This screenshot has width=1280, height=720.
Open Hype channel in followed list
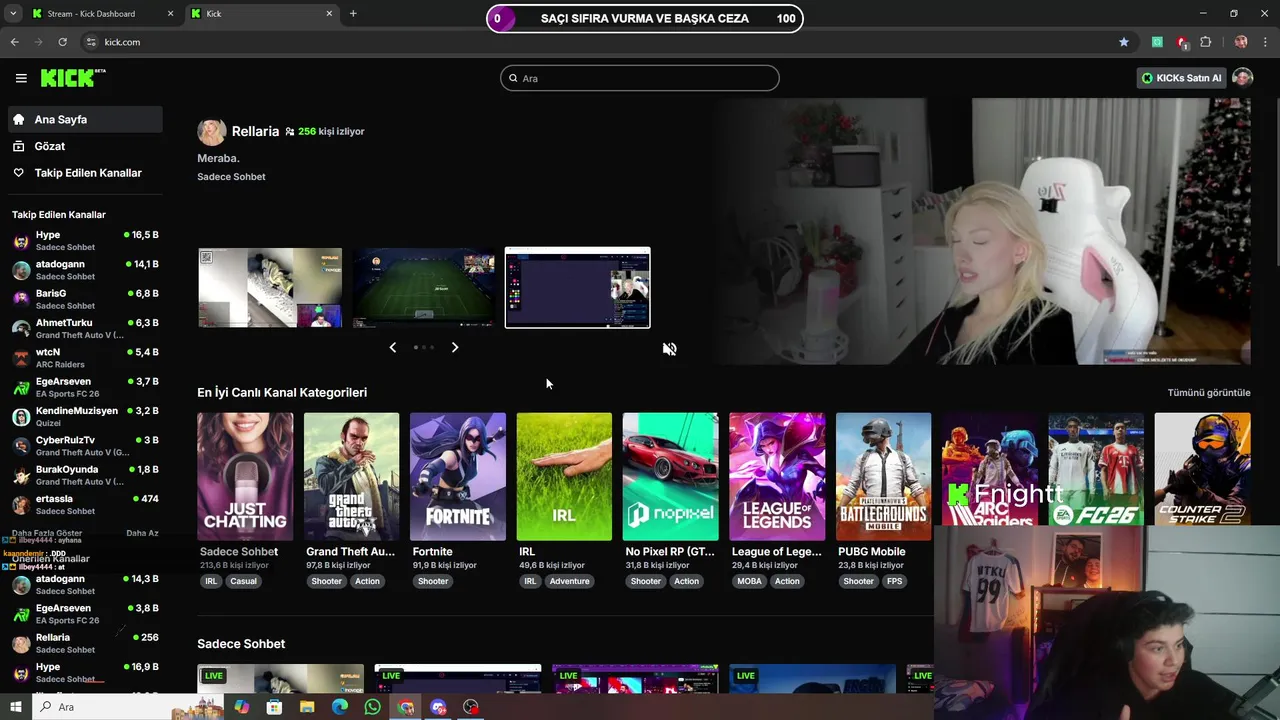[x=85, y=241]
